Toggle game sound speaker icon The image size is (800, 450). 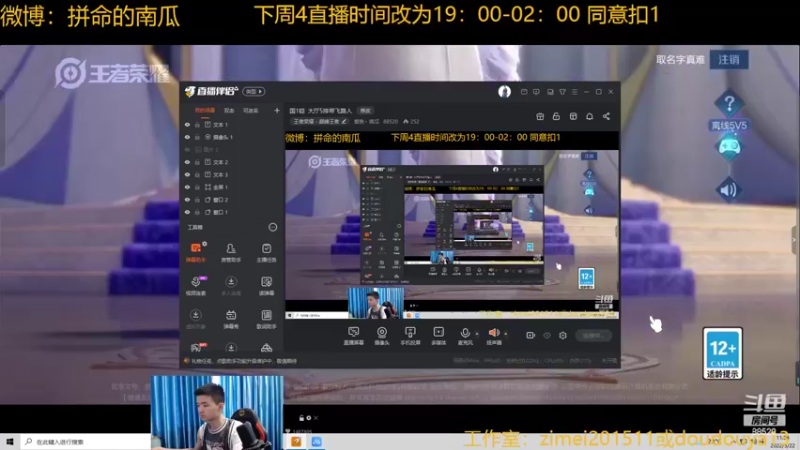729,190
